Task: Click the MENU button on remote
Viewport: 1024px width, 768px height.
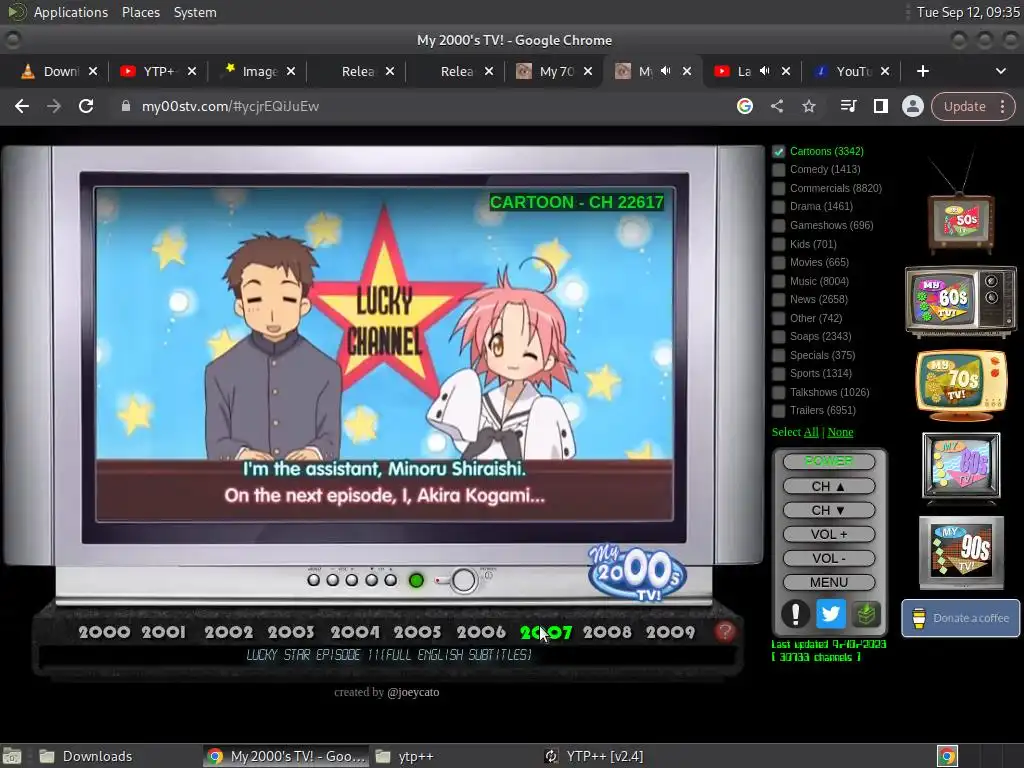Action: (x=829, y=582)
